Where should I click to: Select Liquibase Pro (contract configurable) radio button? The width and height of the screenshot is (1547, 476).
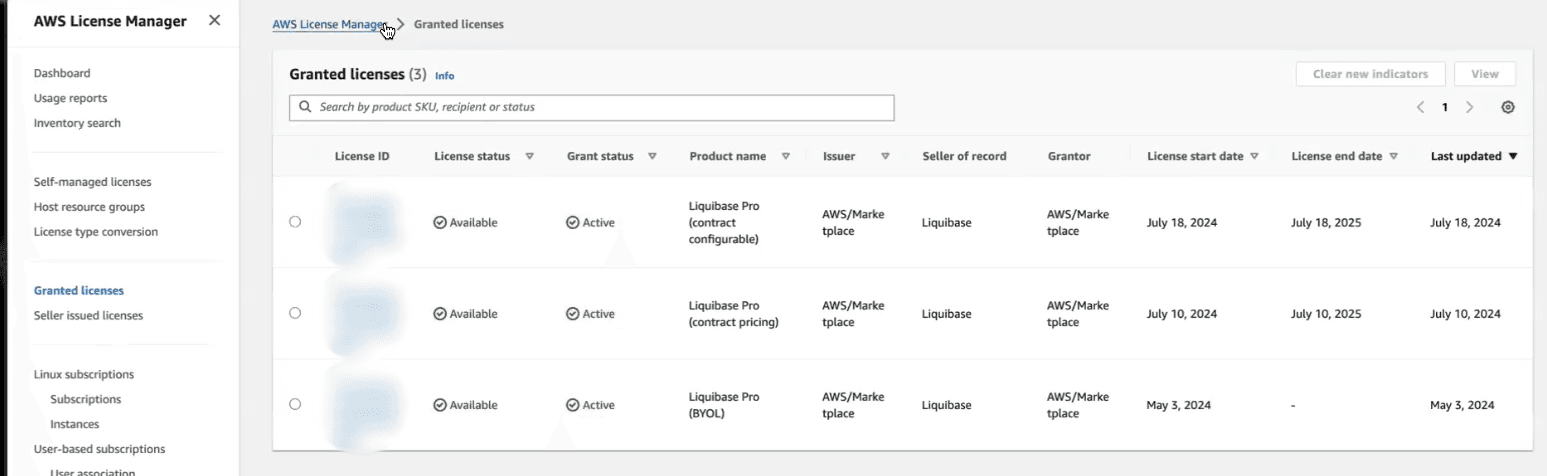[295, 222]
